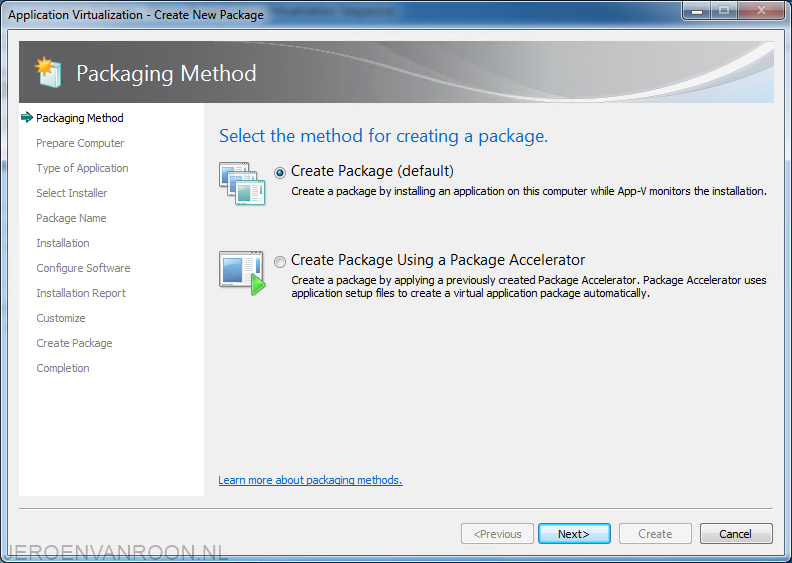
Task: Click the 'Select the method for creating a package' heading
Action: [383, 136]
